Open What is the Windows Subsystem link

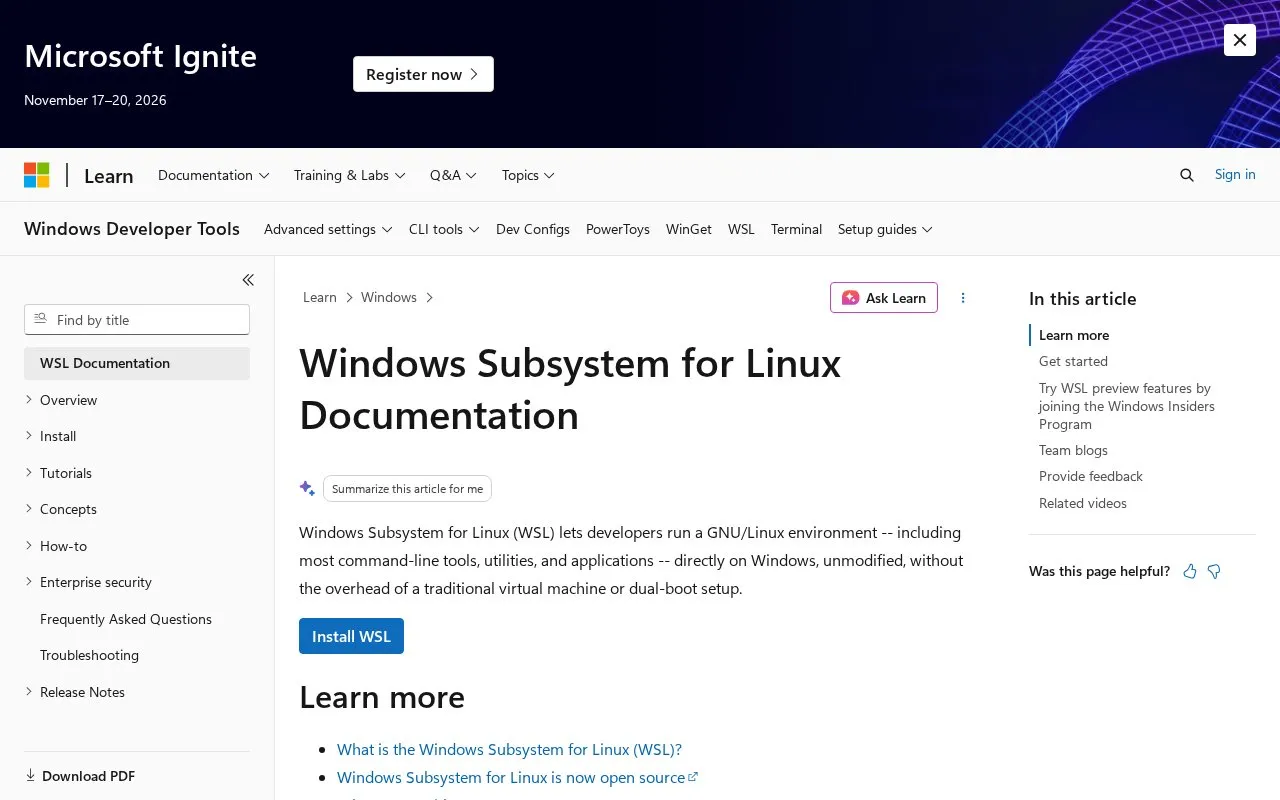coord(509,749)
